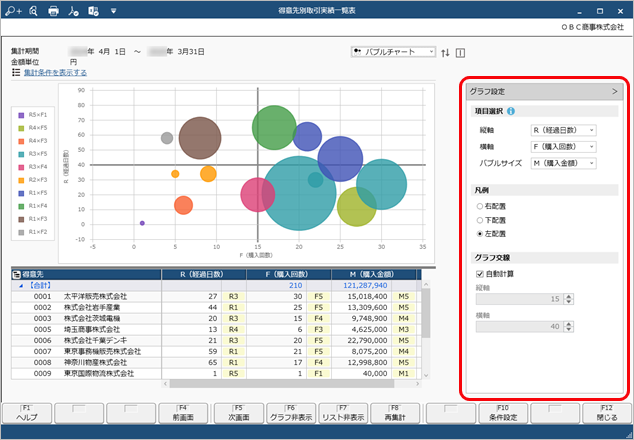Click the F12 閉じる button
This screenshot has width=634, height=440.
pos(607,413)
